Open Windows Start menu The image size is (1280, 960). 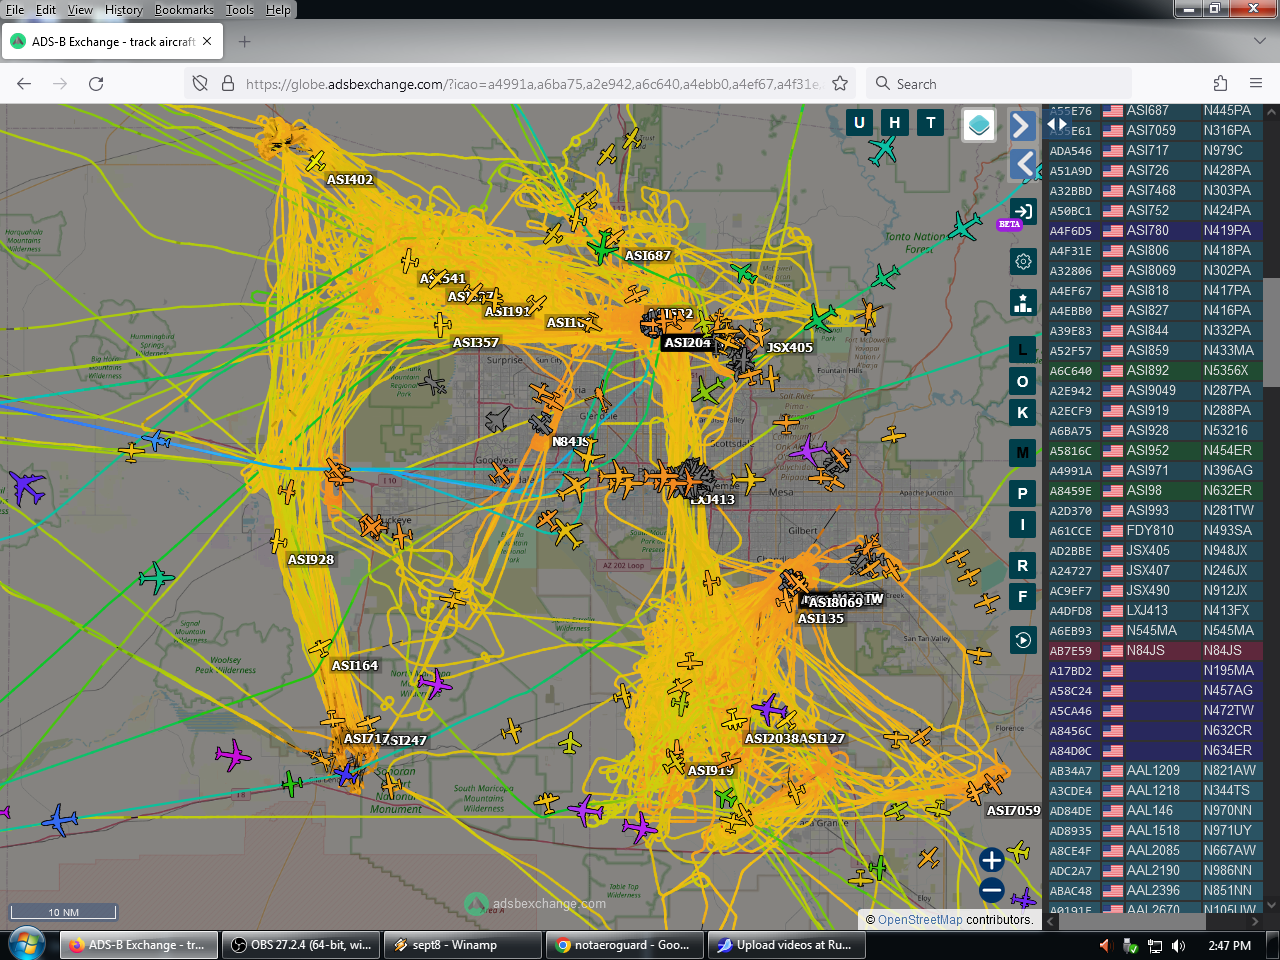27,944
